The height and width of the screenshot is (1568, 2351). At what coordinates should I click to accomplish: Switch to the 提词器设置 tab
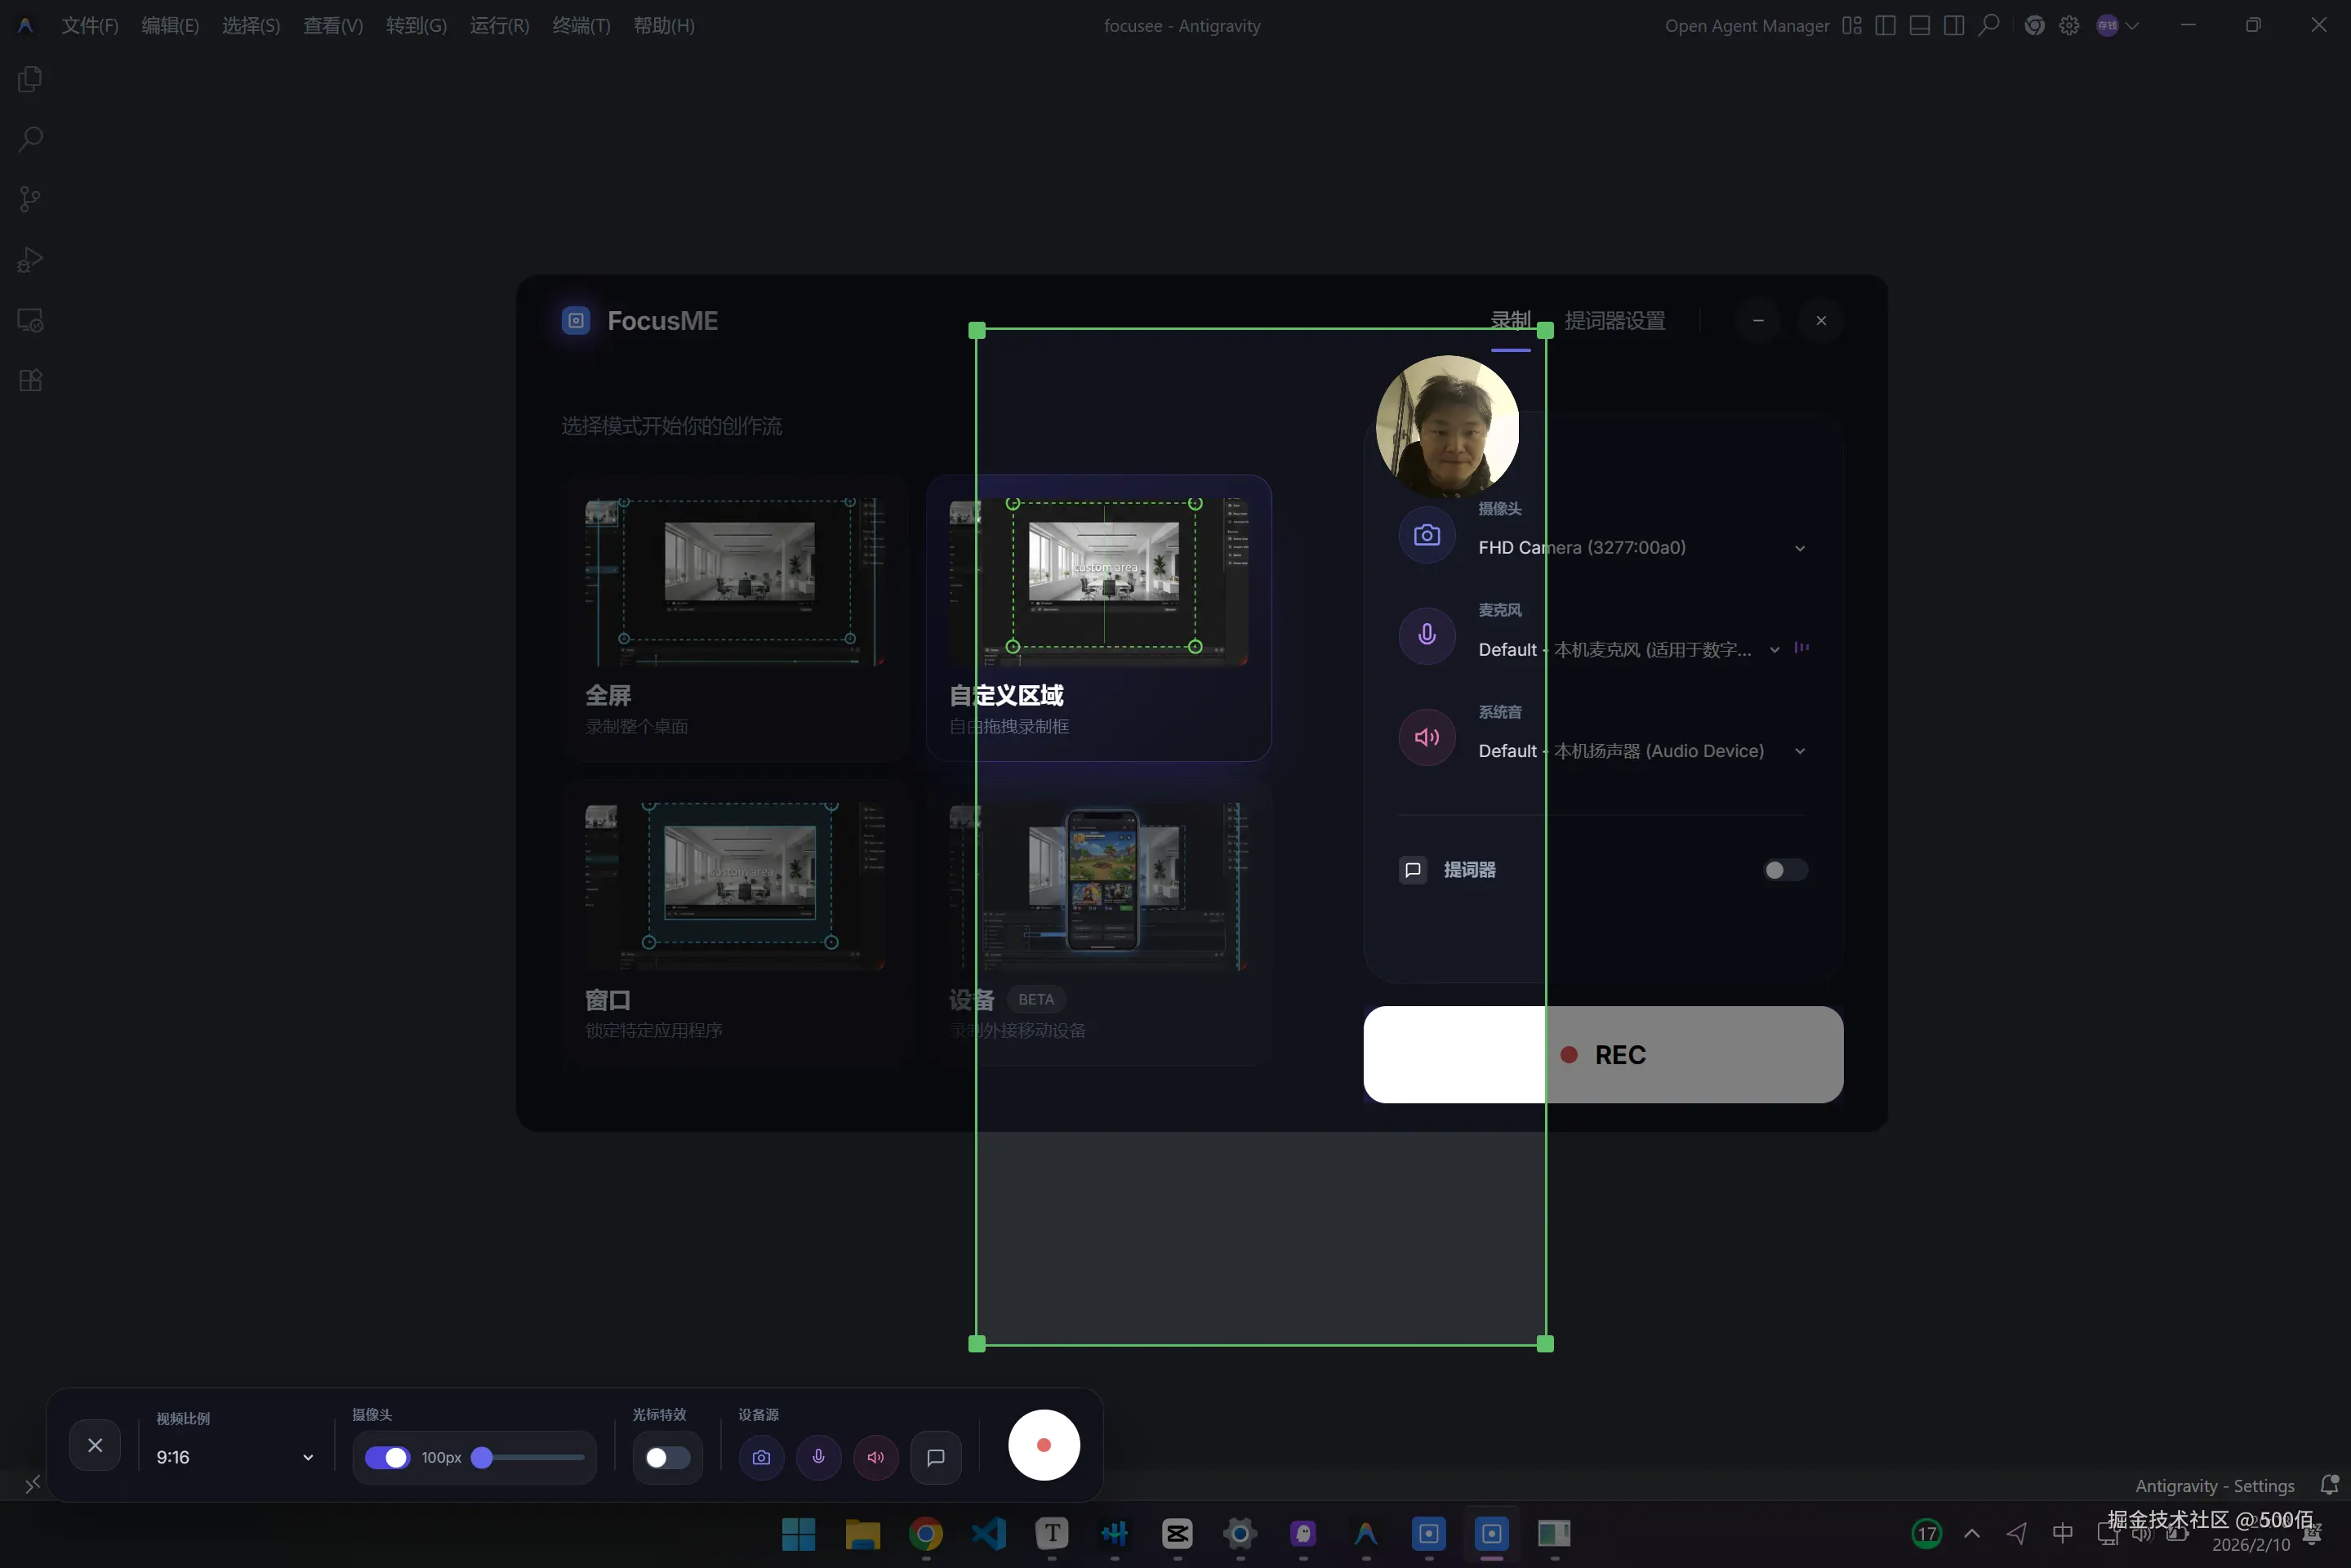tap(1614, 321)
